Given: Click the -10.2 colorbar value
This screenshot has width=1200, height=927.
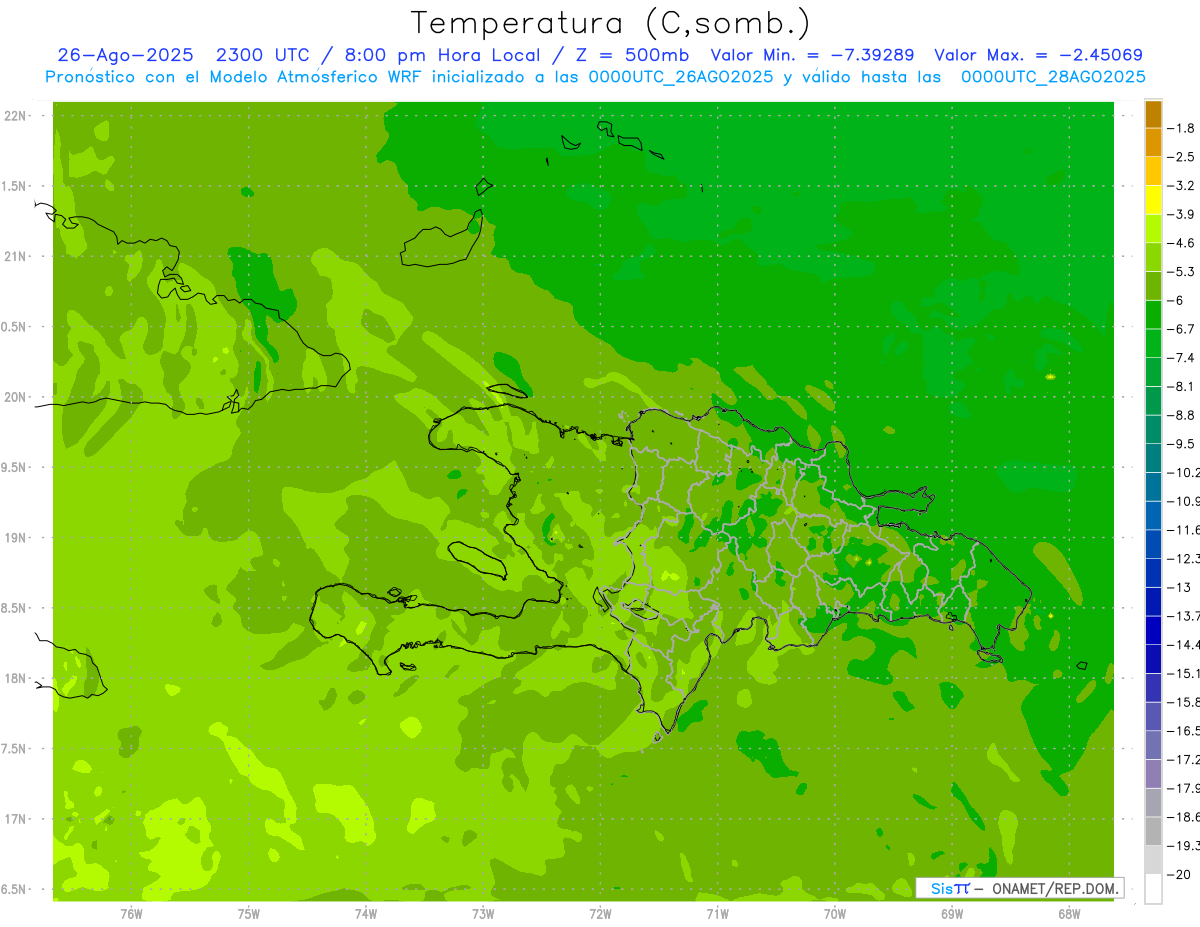Looking at the screenshot, I should coord(1183,472).
